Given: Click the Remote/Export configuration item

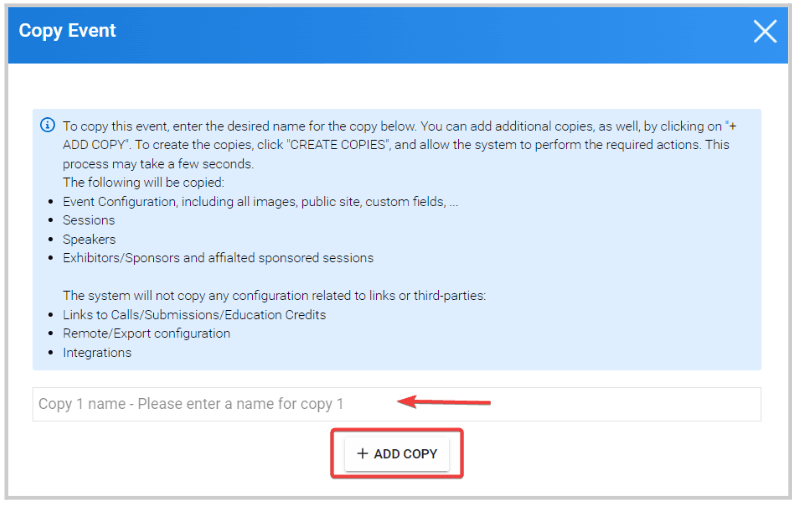Looking at the screenshot, I should 146,333.
